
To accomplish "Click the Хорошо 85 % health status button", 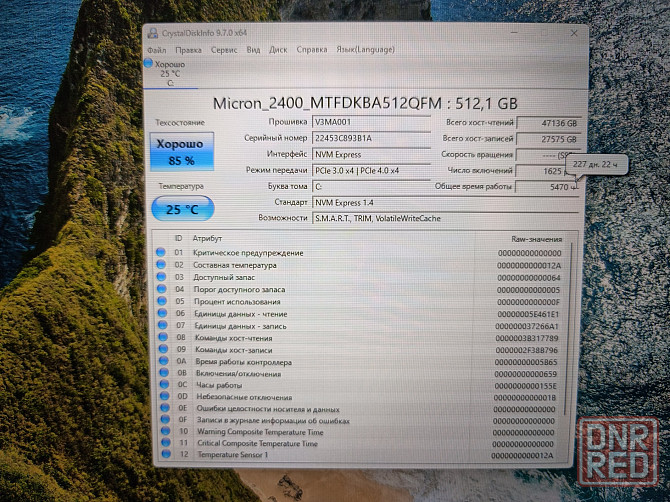I will 181,152.
